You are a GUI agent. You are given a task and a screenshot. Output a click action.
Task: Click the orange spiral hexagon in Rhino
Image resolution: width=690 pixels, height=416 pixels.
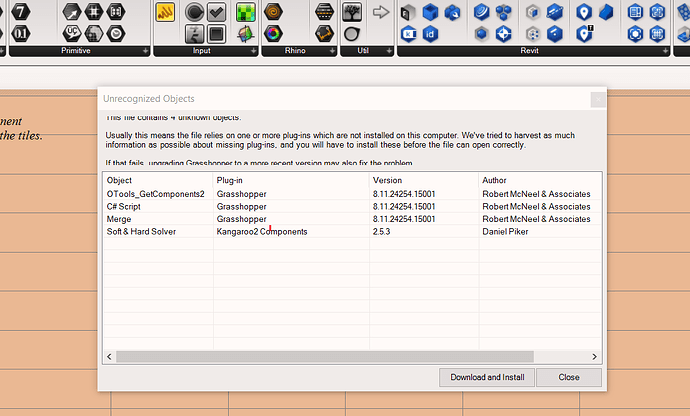pos(273,12)
